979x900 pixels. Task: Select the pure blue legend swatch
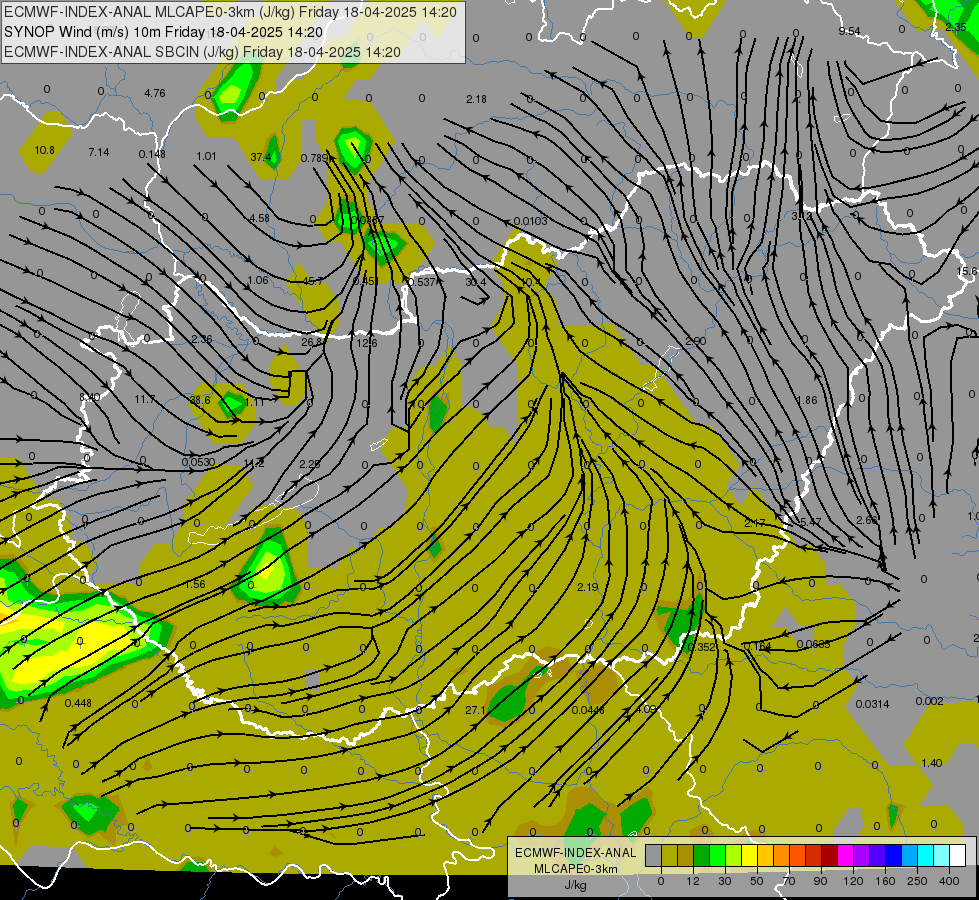click(893, 855)
